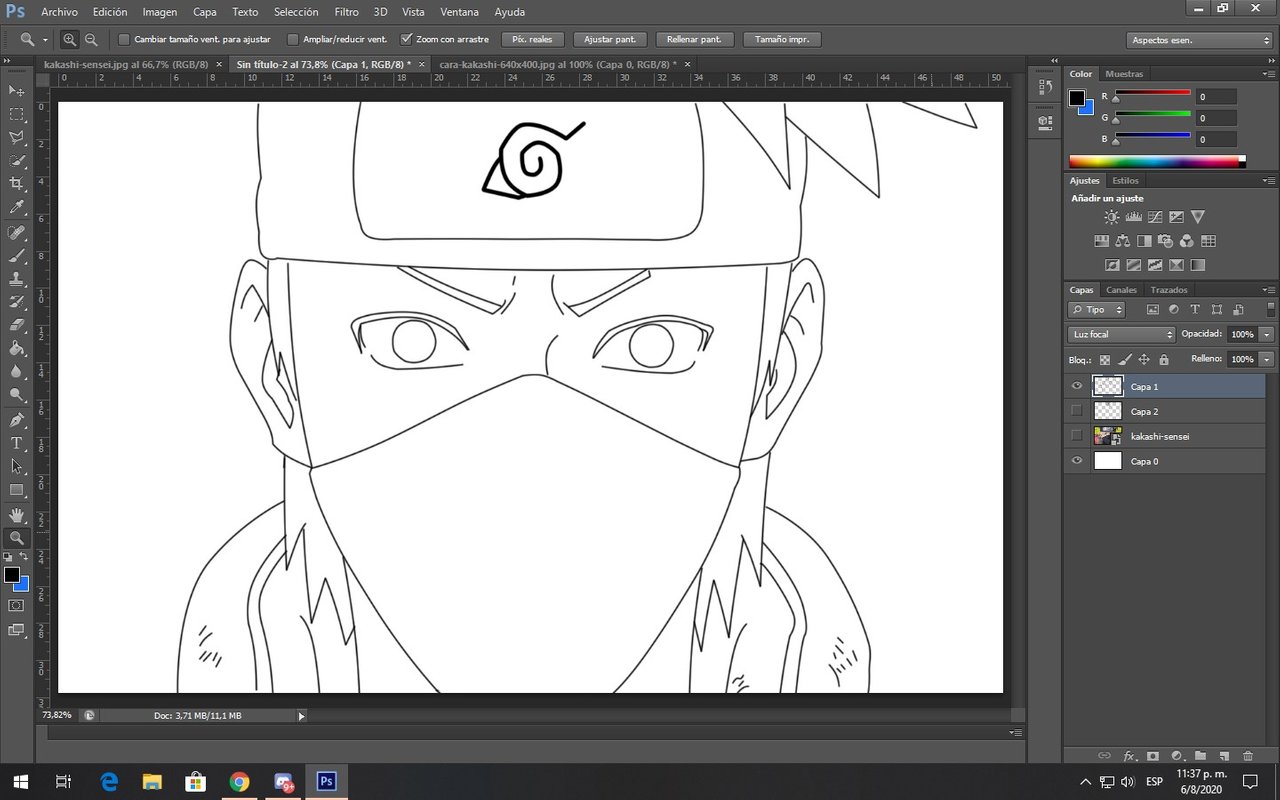Click the Píx. reales button
The height and width of the screenshot is (800, 1280).
[532, 40]
